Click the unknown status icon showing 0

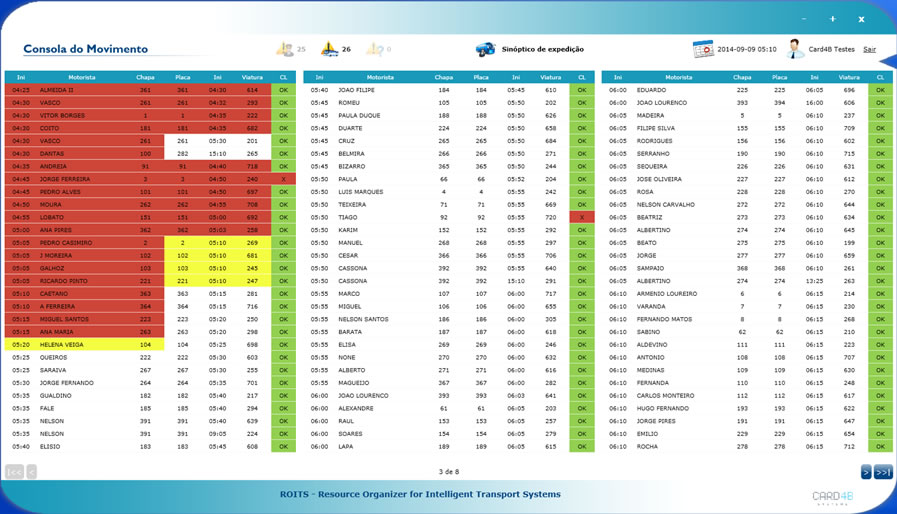pos(374,49)
